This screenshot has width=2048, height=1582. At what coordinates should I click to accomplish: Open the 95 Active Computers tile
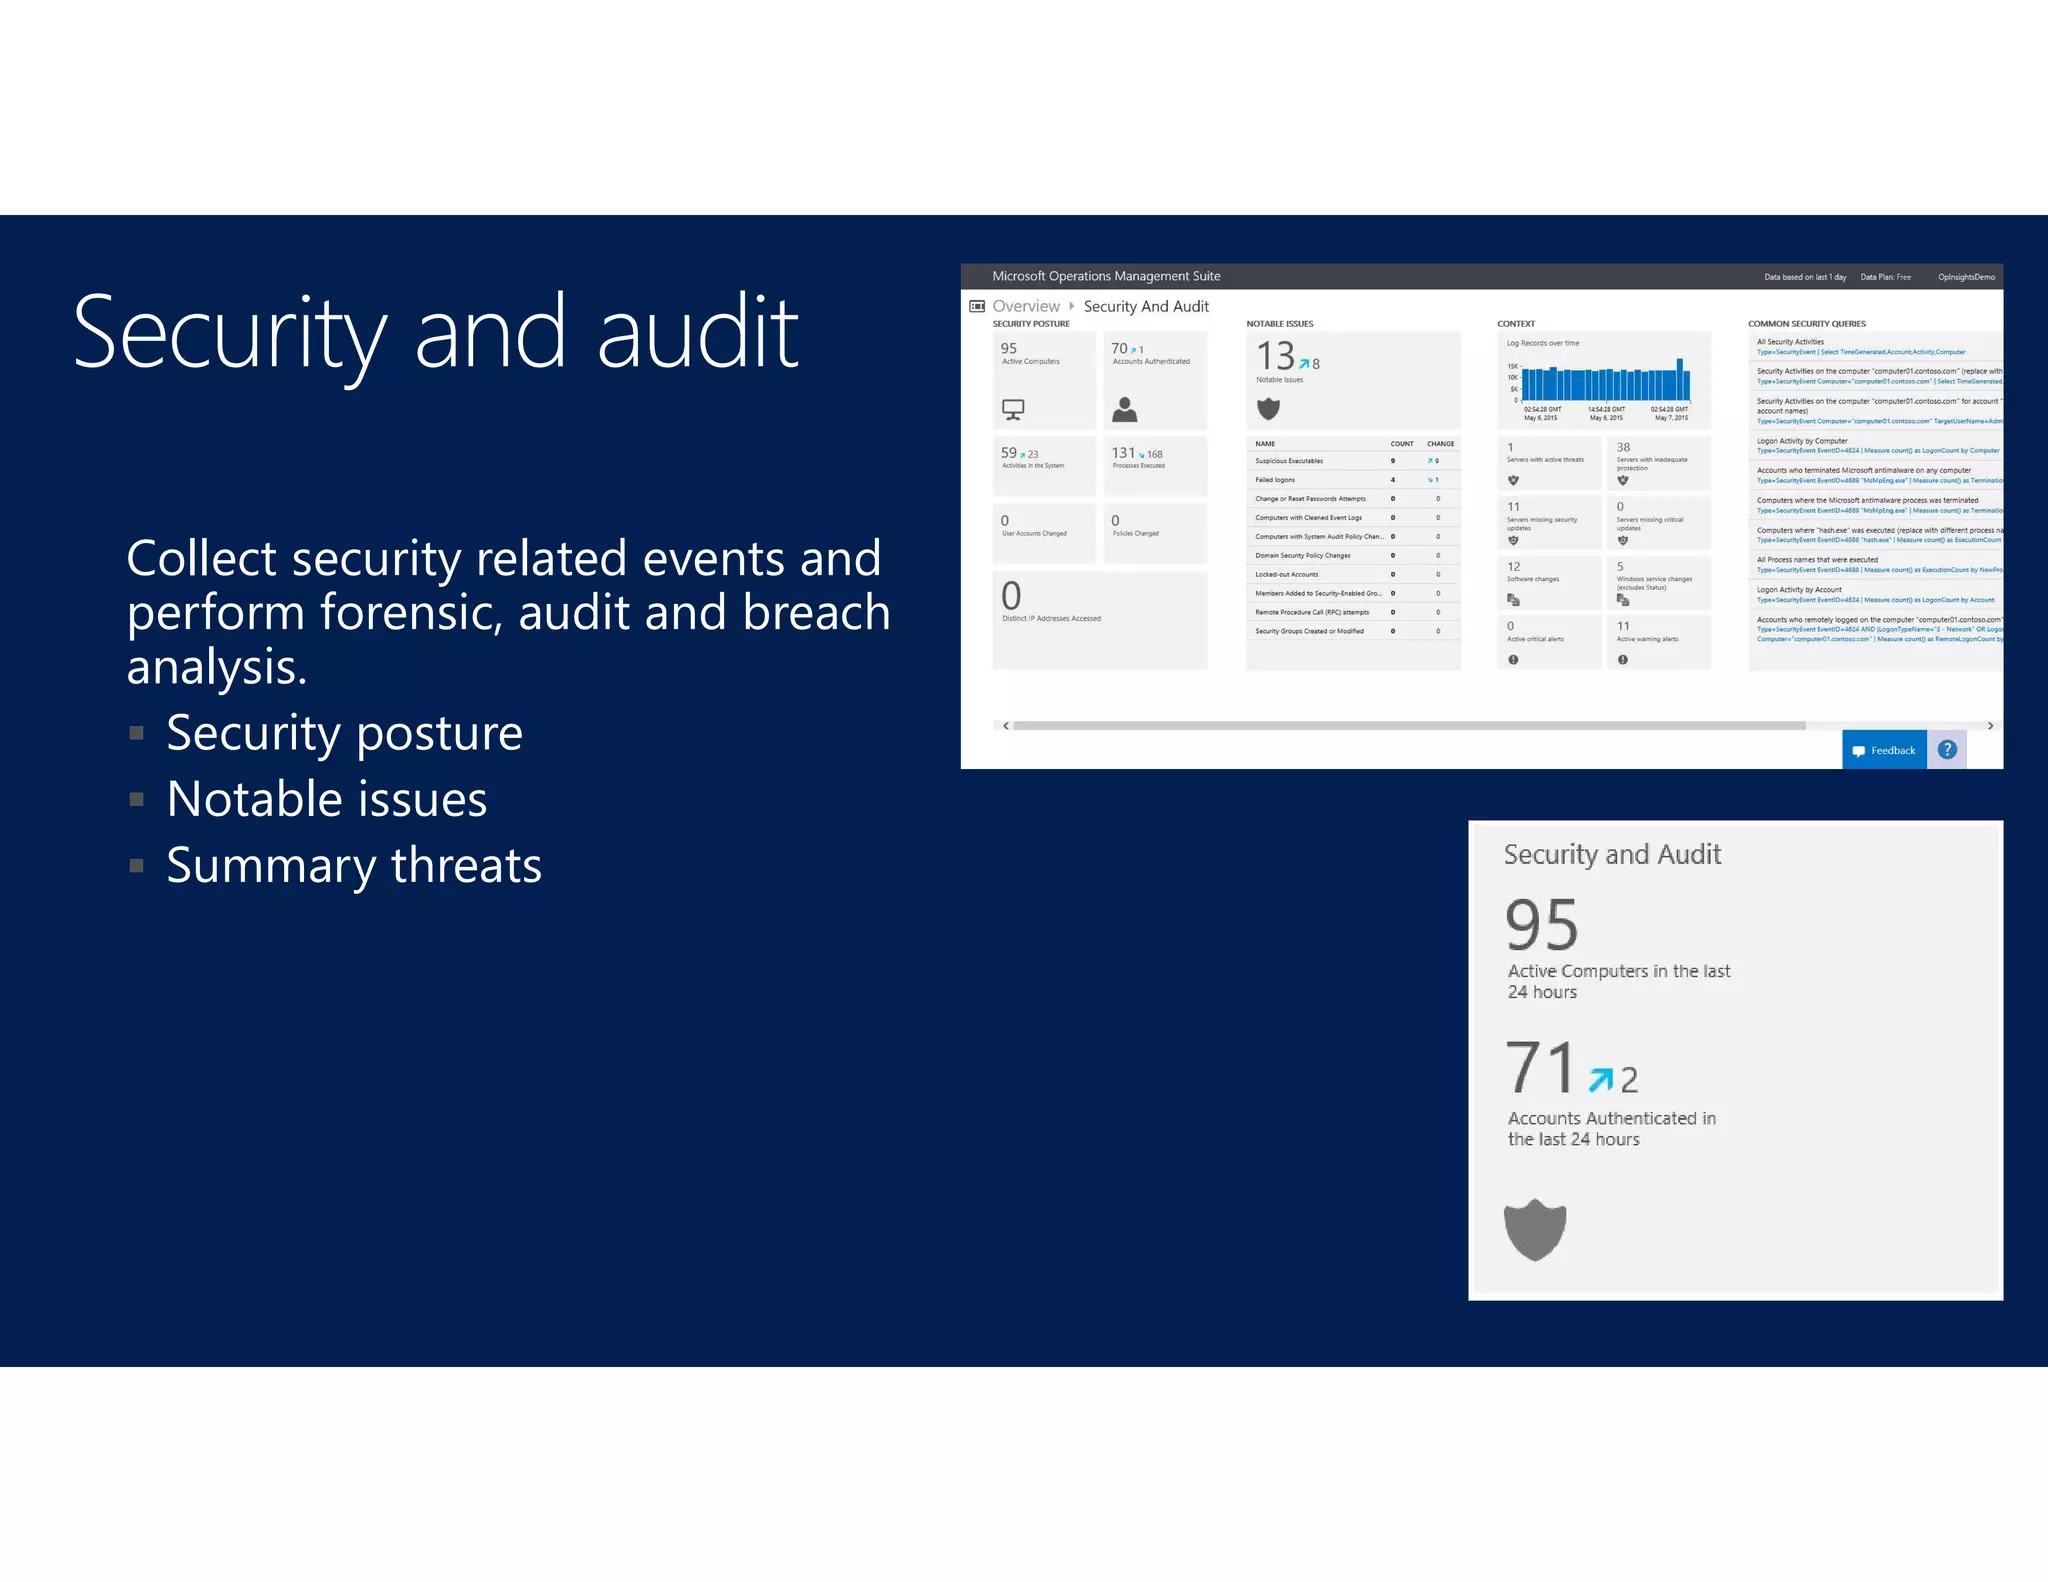(x=1044, y=381)
